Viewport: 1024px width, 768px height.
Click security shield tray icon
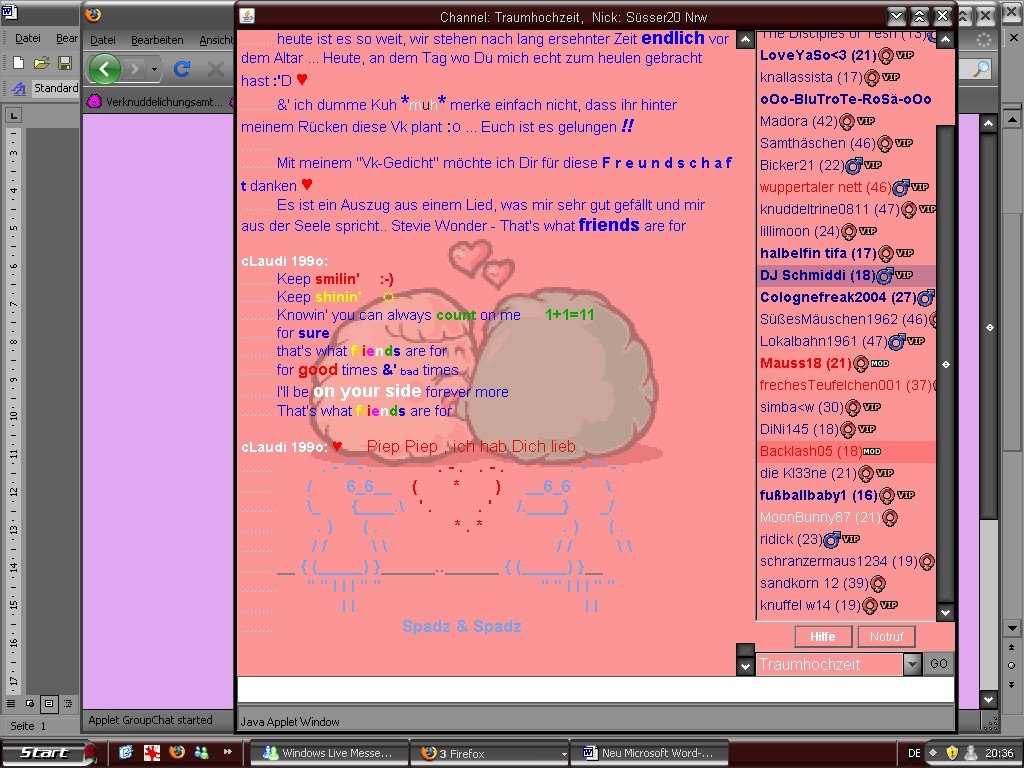click(952, 752)
